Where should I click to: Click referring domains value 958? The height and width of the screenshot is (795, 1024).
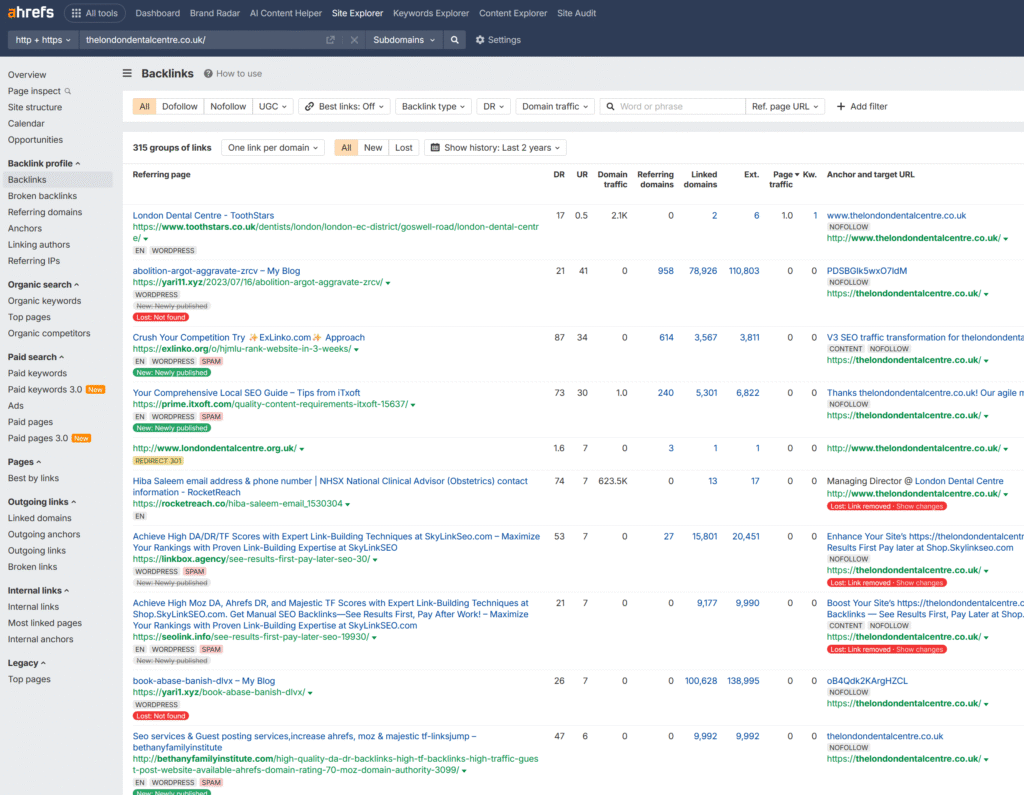[665, 271]
